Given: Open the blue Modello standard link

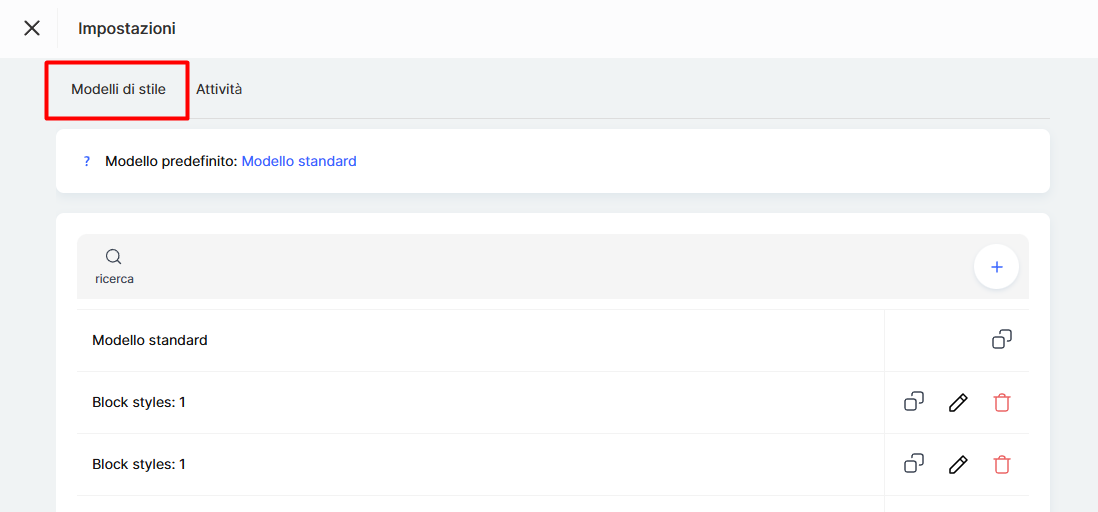Looking at the screenshot, I should click(299, 161).
